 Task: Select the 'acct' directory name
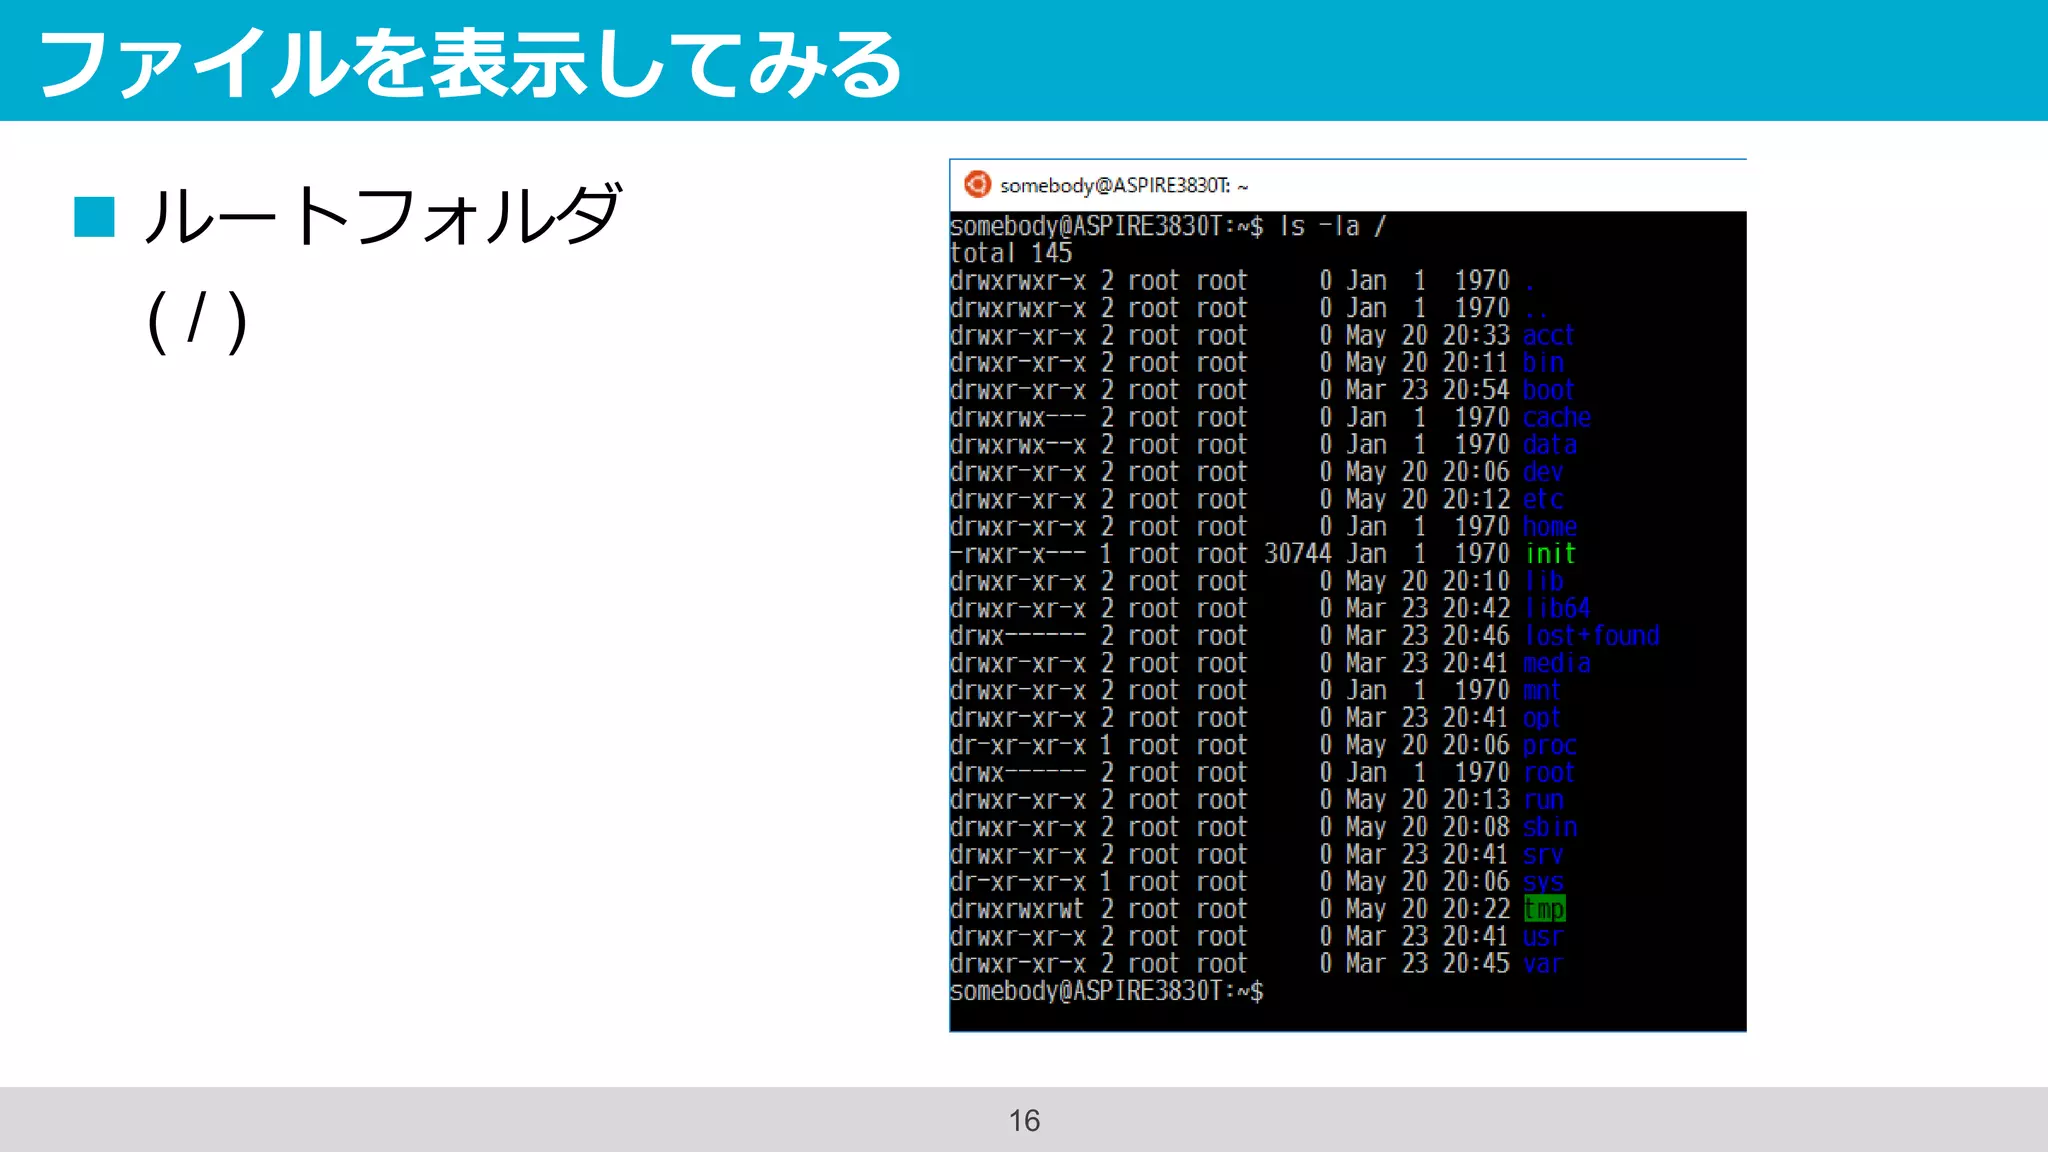point(1549,335)
